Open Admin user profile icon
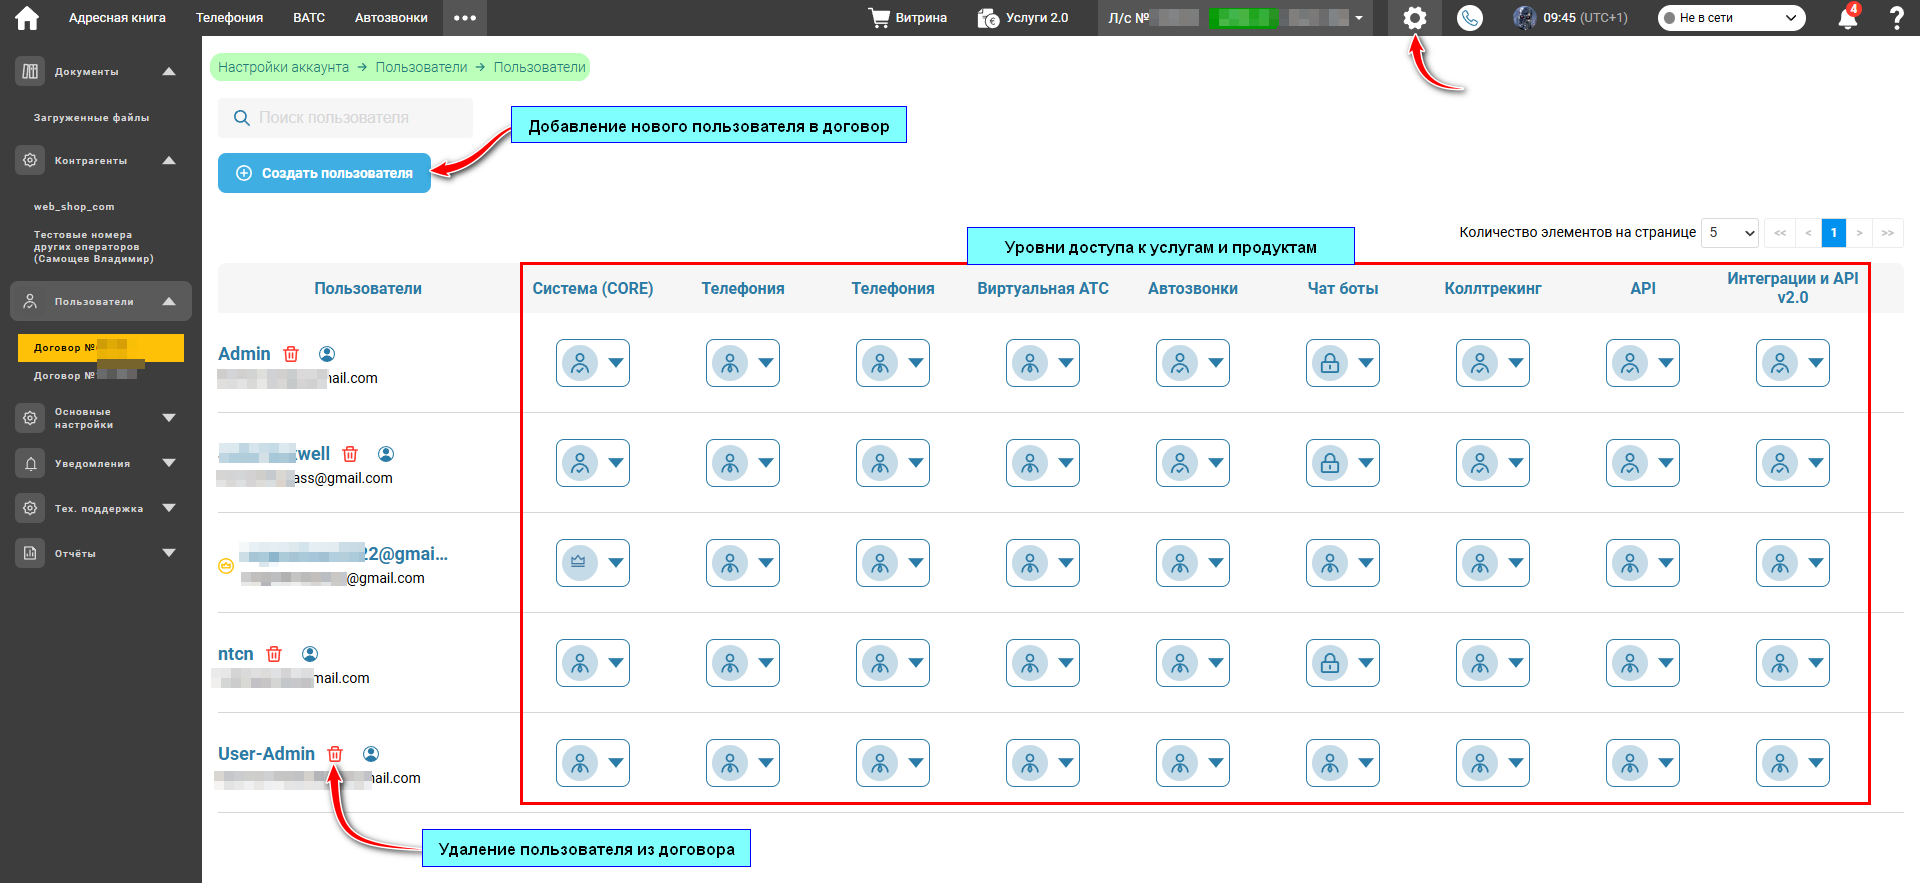Image resolution: width=1920 pixels, height=883 pixels. (327, 354)
